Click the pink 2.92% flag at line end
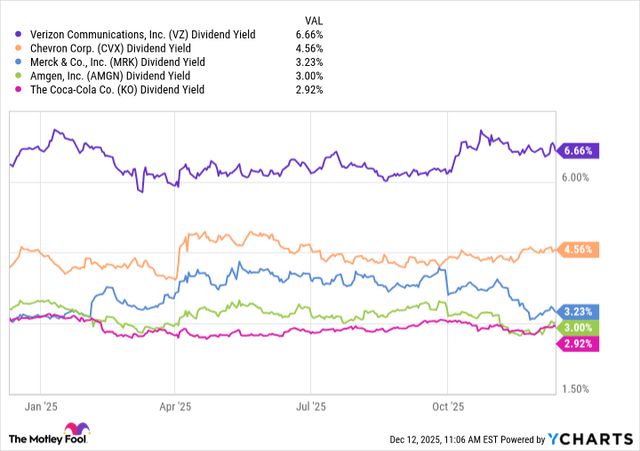The width and height of the screenshot is (640, 451). click(580, 343)
